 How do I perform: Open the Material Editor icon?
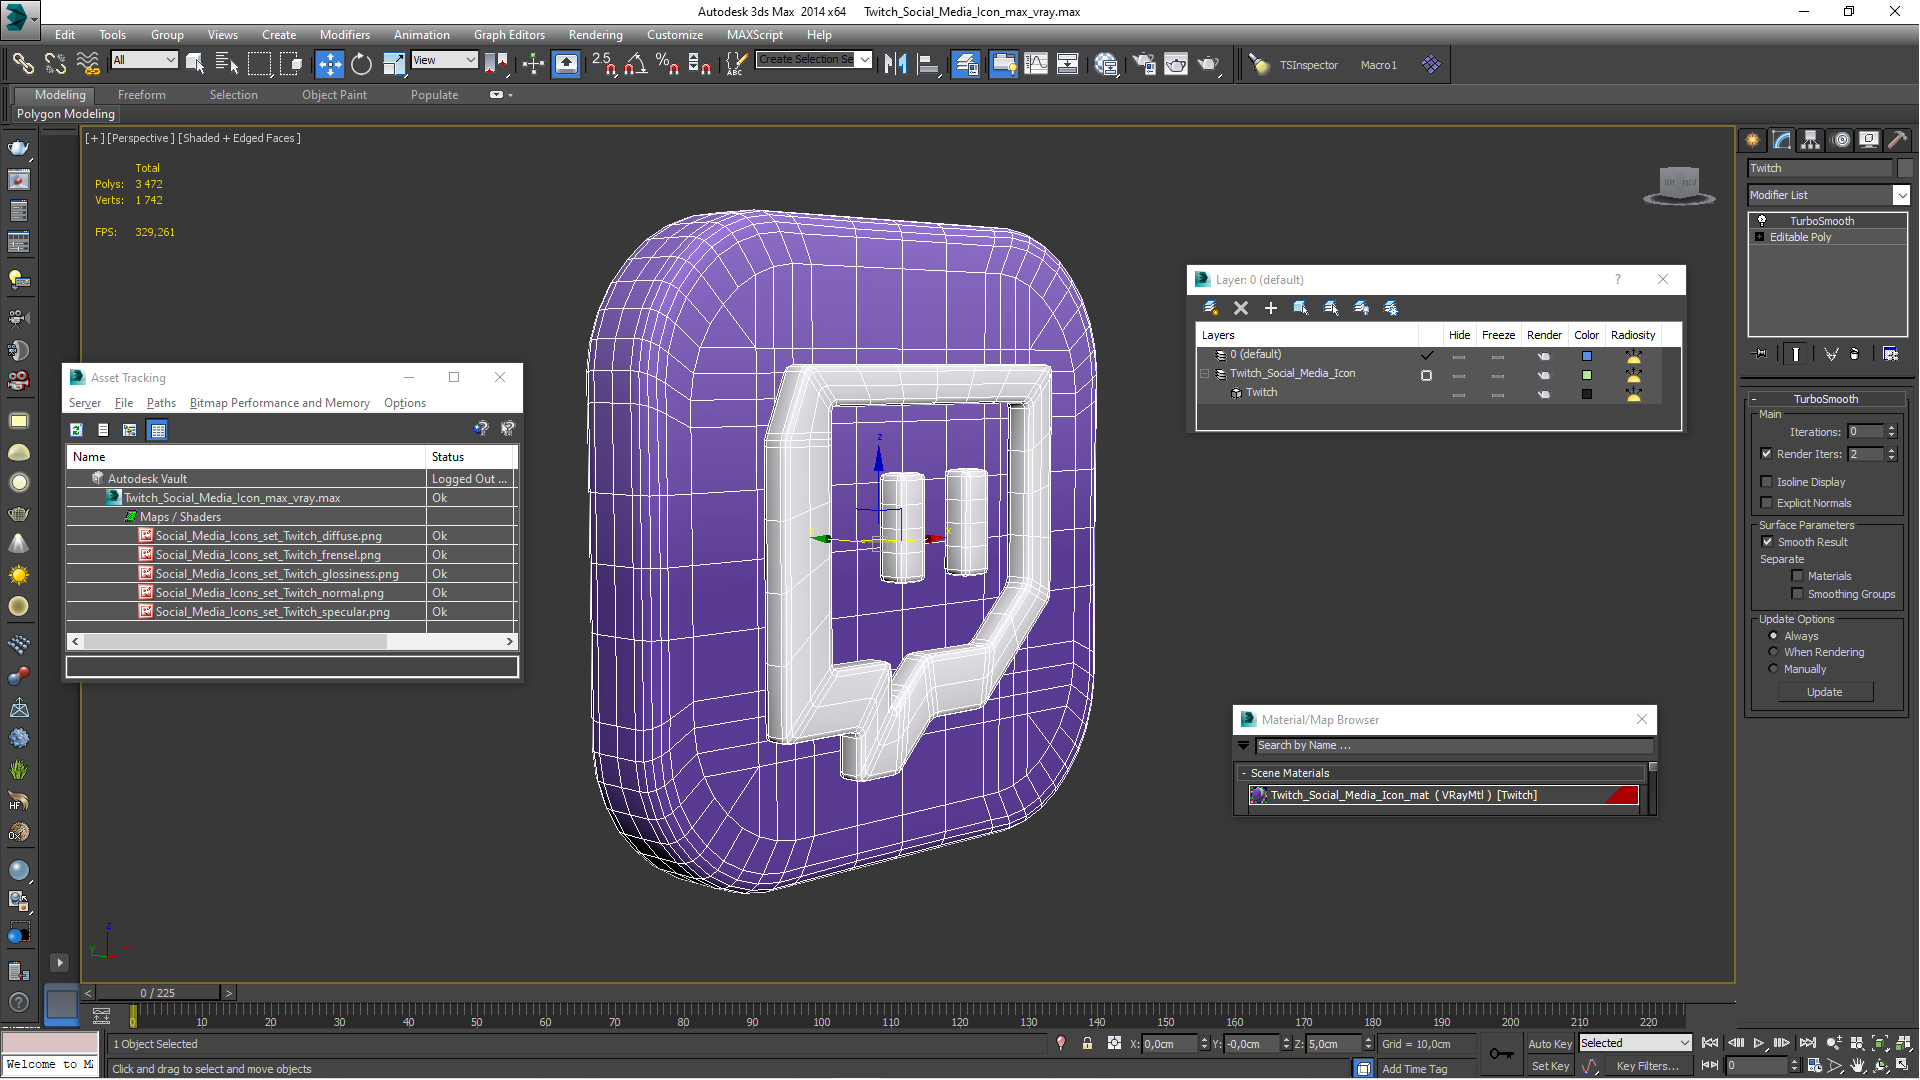click(1106, 64)
